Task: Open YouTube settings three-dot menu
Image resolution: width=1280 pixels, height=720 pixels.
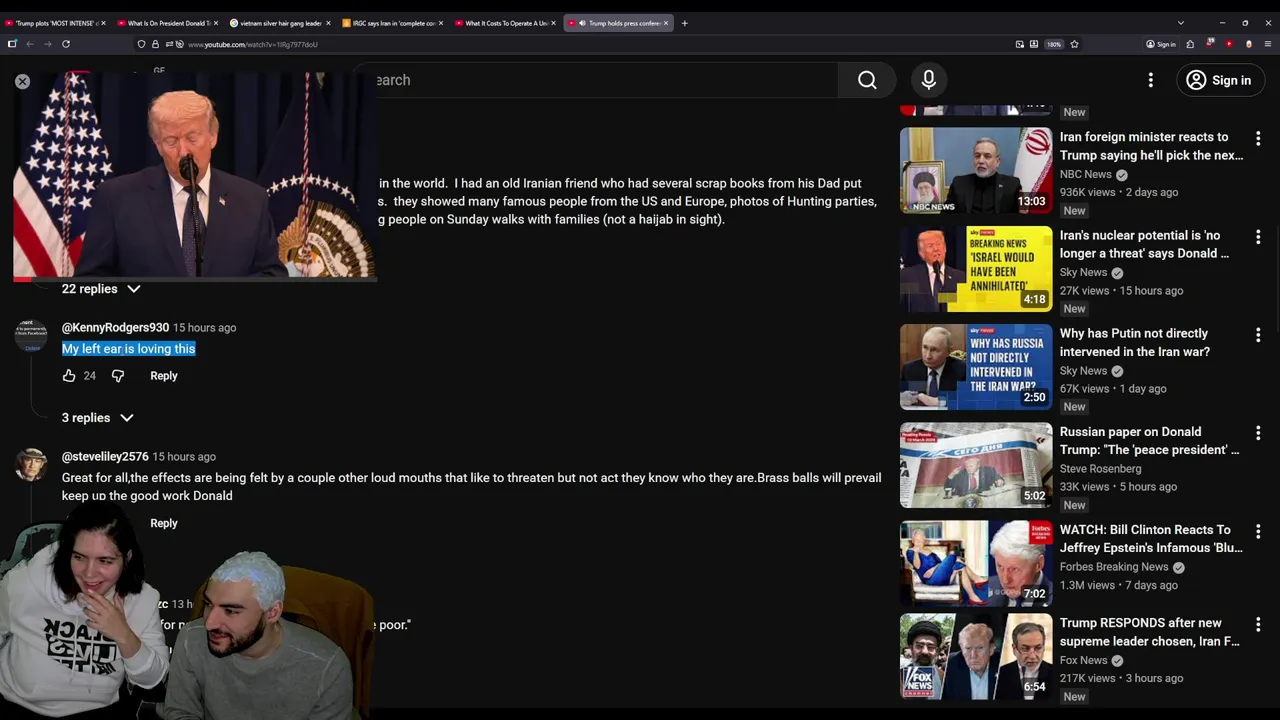Action: (x=1151, y=80)
